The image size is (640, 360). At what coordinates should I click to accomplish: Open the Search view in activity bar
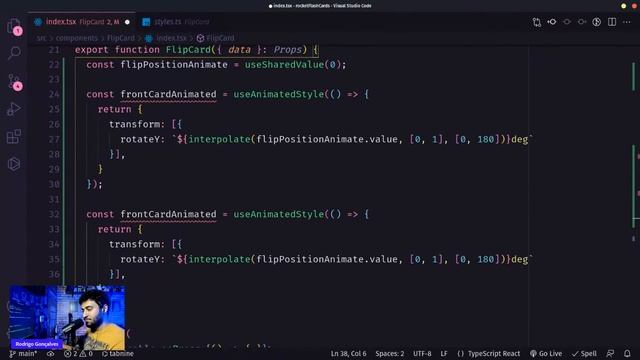(x=14, y=53)
